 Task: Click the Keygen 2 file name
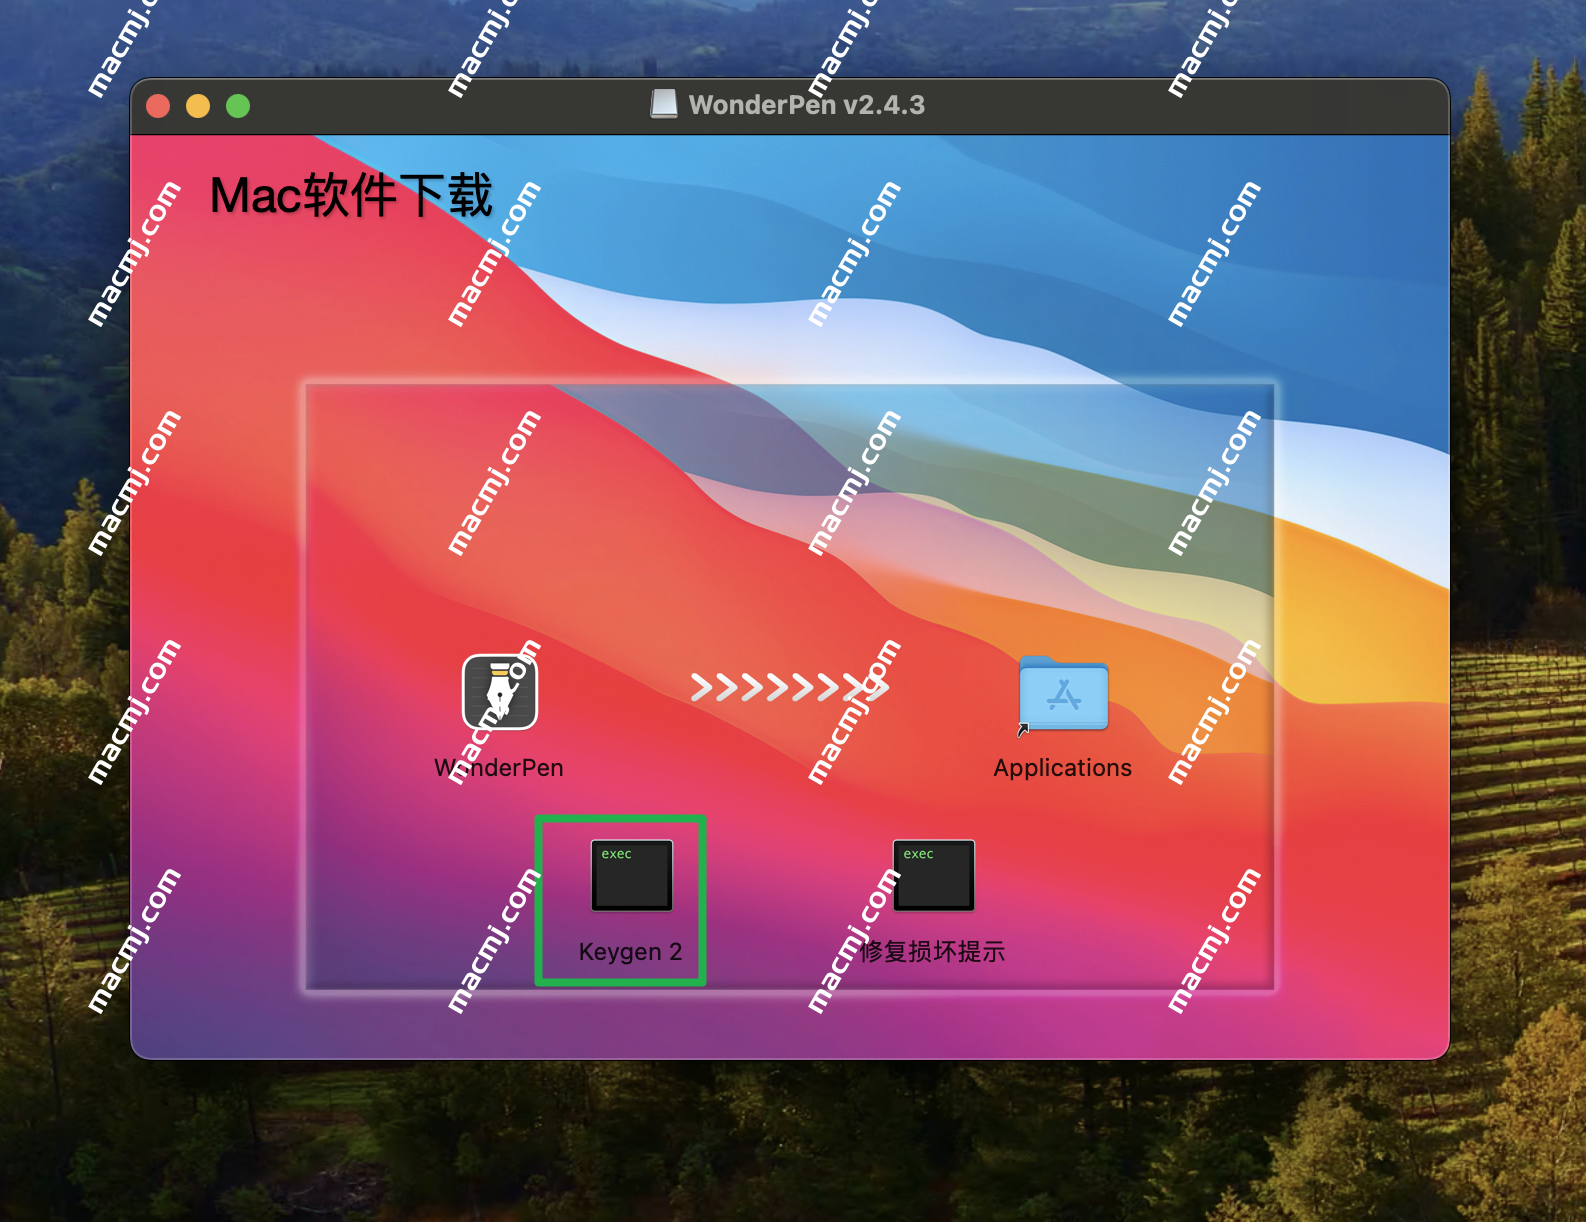[x=631, y=952]
